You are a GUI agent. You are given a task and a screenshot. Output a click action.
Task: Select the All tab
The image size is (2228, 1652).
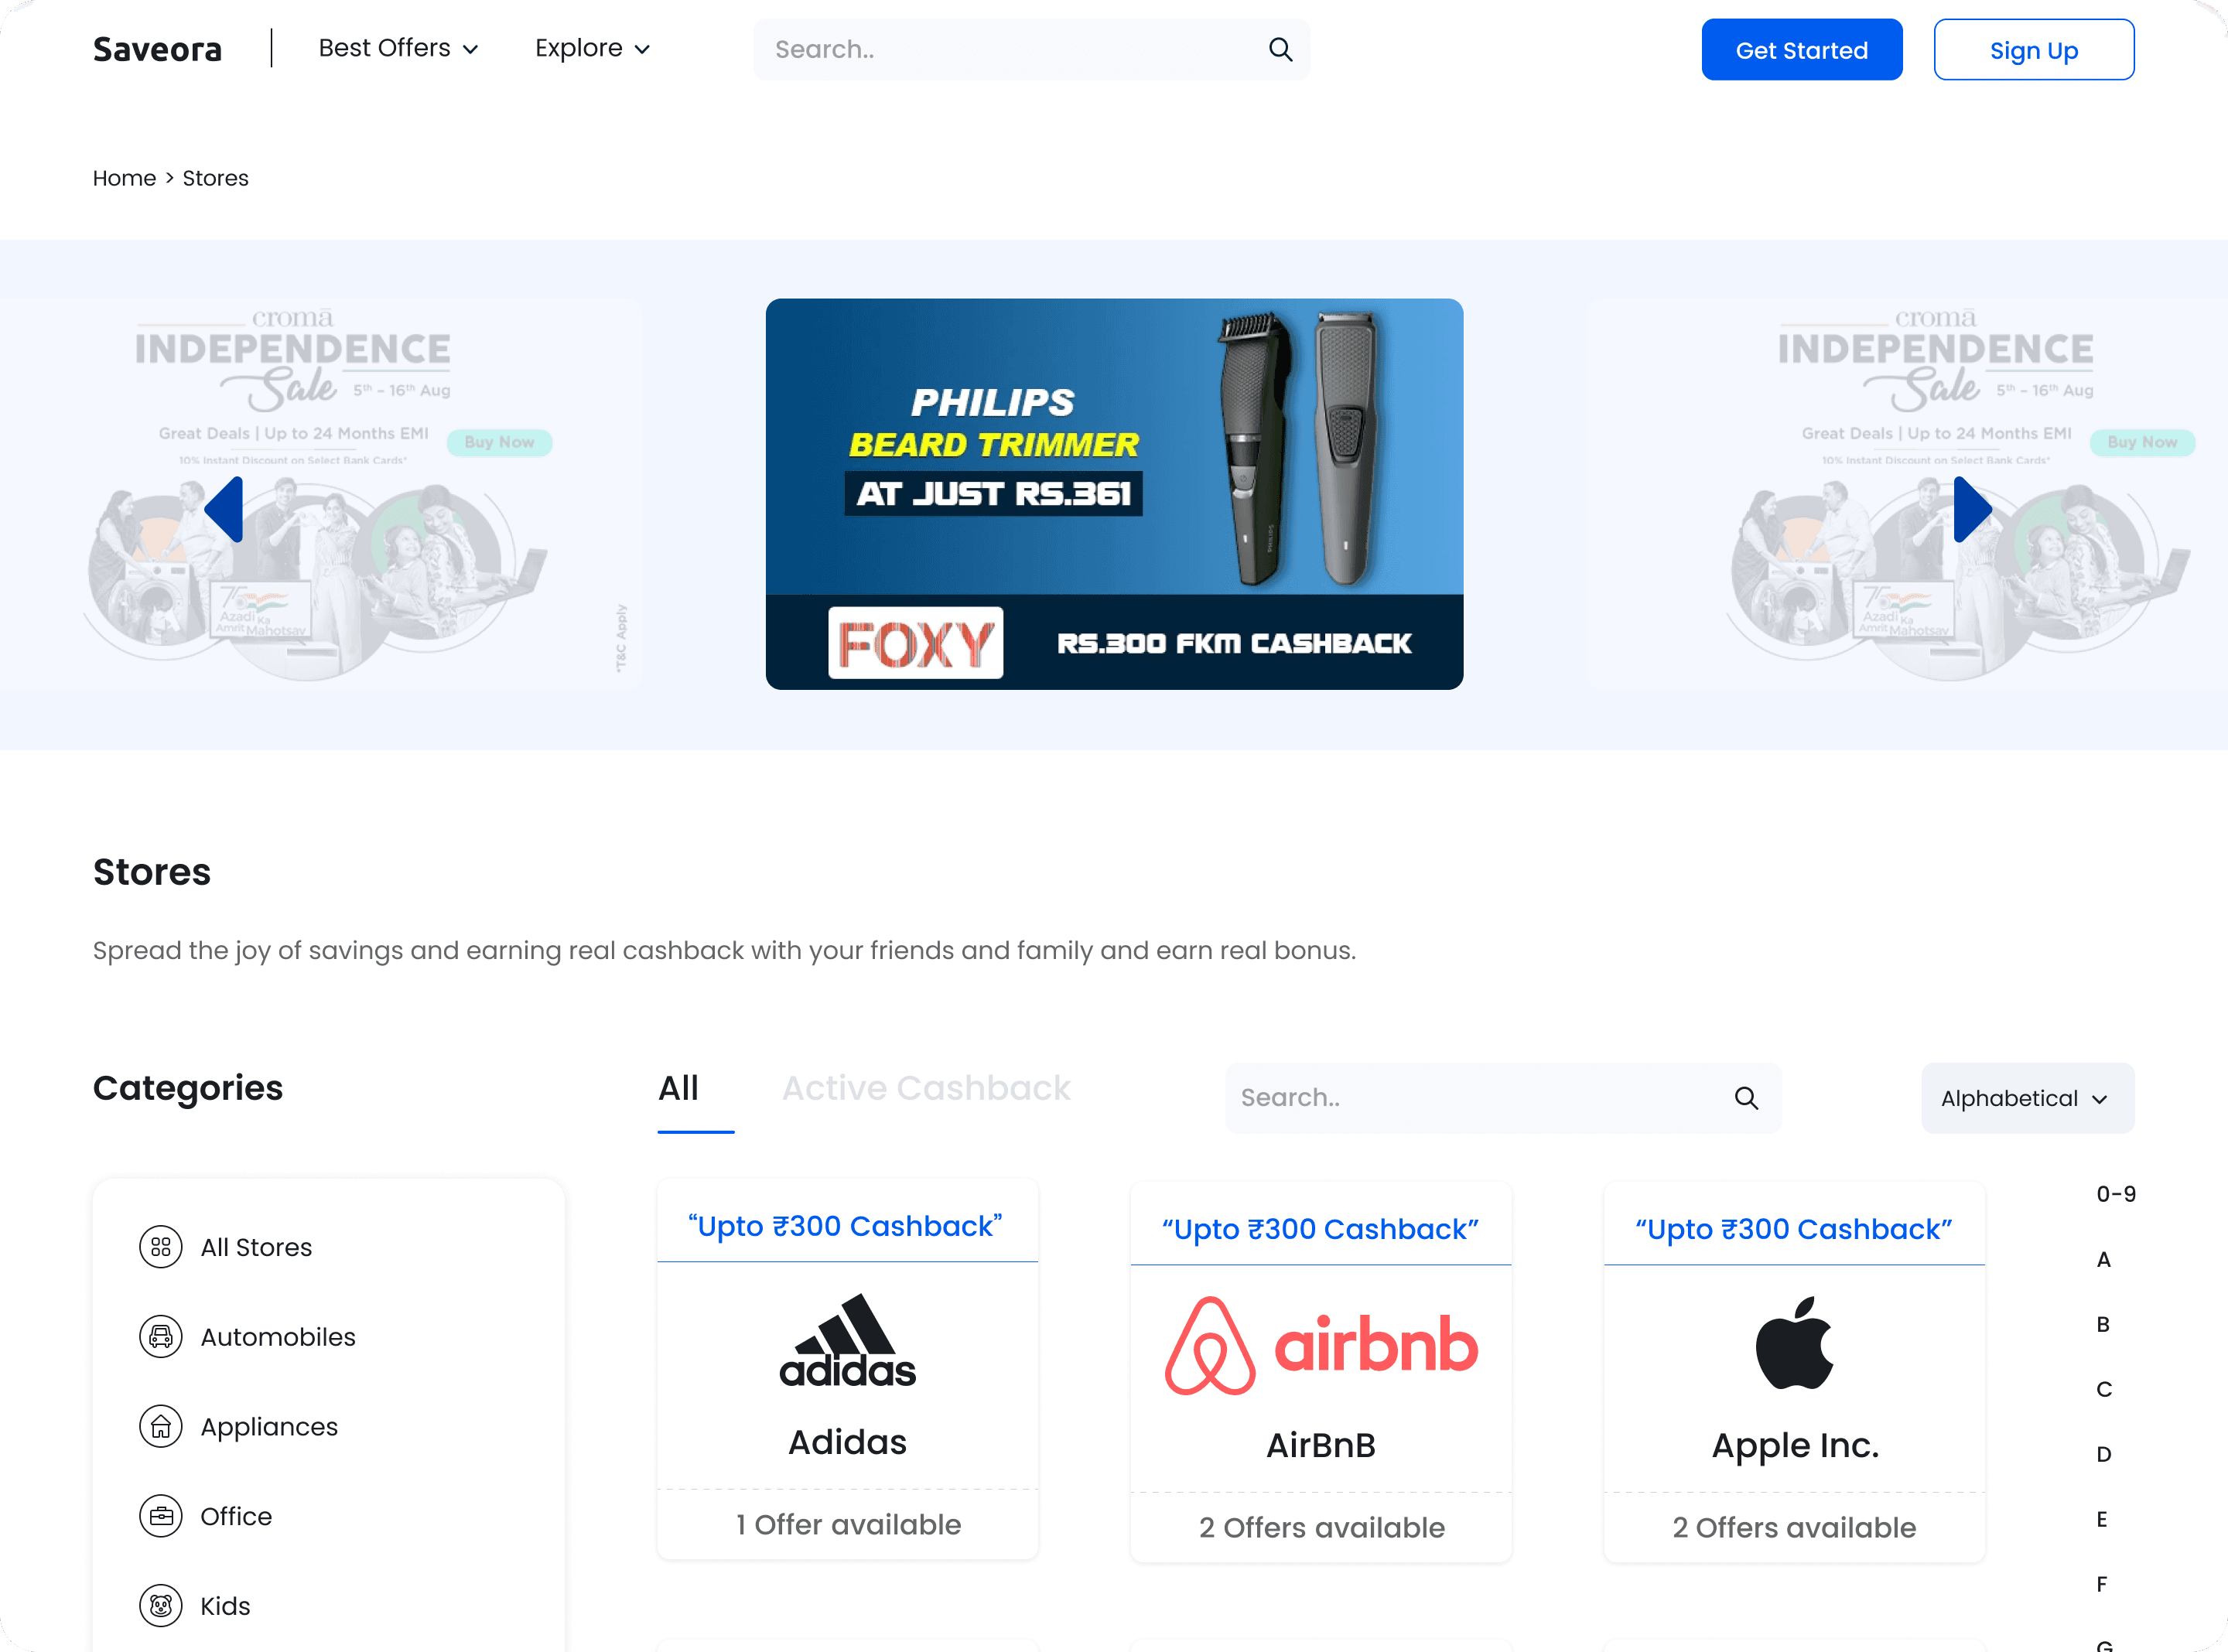coord(678,1088)
